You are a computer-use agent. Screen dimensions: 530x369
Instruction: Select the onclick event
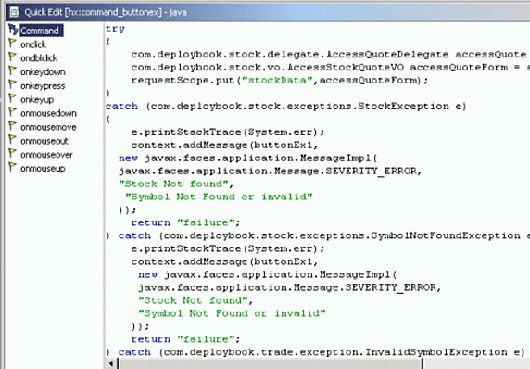point(33,44)
